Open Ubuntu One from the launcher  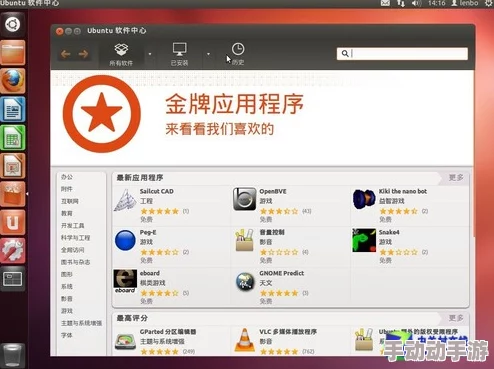pyautogui.click(x=13, y=222)
